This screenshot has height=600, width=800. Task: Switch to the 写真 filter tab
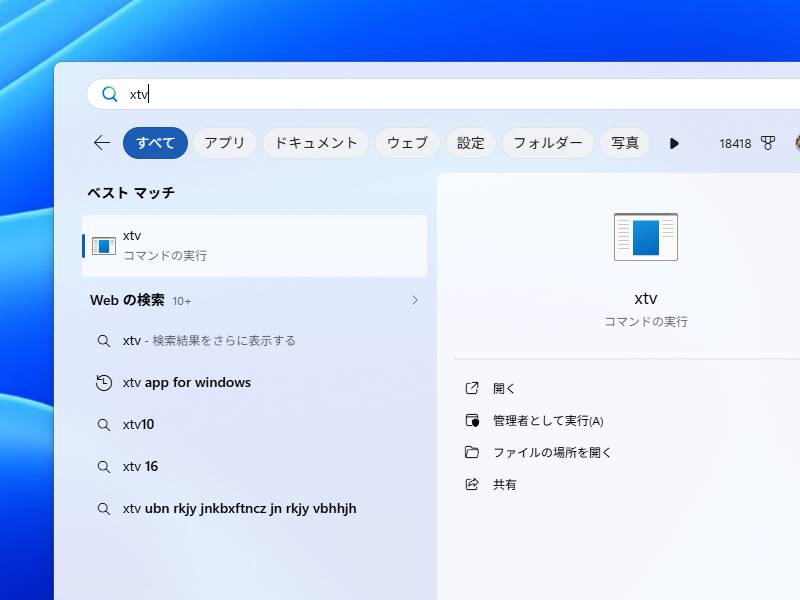(x=624, y=143)
